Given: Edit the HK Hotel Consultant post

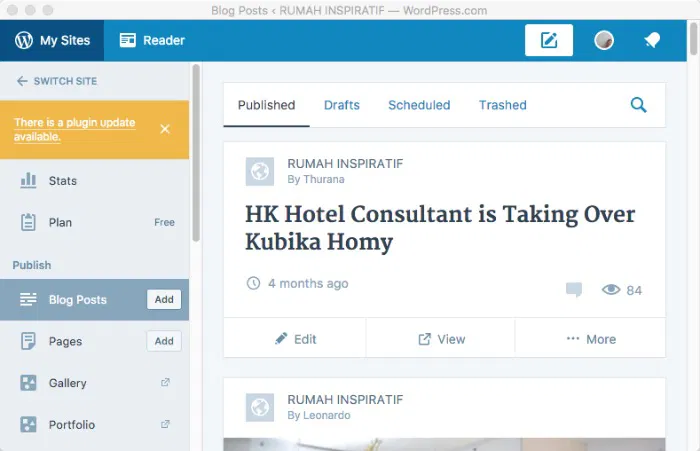Looking at the screenshot, I should click(x=295, y=339).
